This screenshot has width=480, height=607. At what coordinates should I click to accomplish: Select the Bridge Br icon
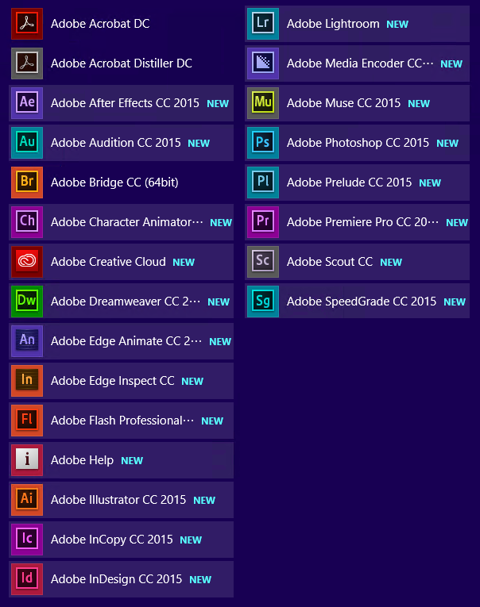[27, 182]
